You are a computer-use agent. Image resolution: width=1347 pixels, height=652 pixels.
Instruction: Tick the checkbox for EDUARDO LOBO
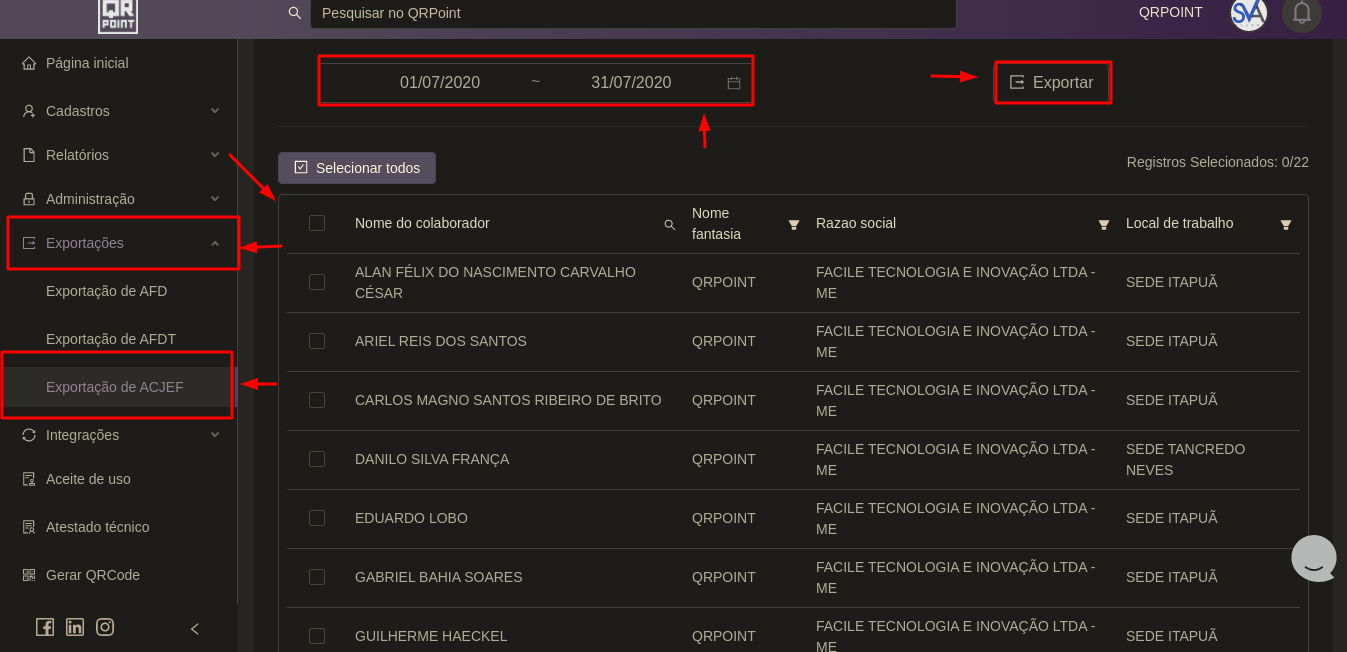pyautogui.click(x=317, y=518)
